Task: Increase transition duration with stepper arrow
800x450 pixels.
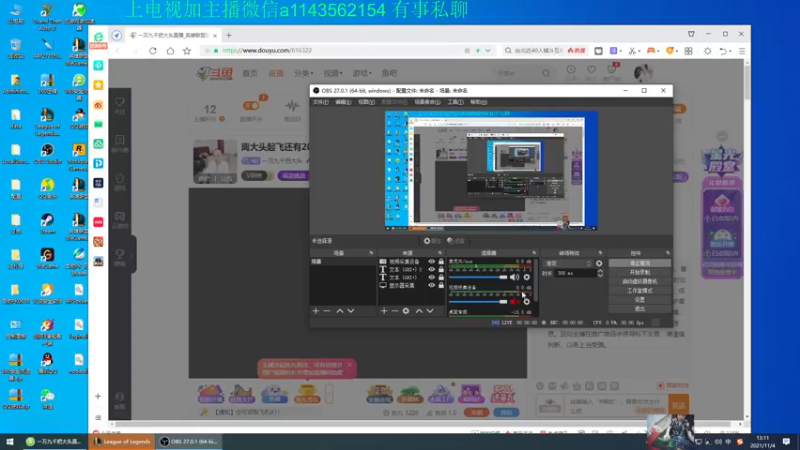Action: pyautogui.click(x=600, y=271)
